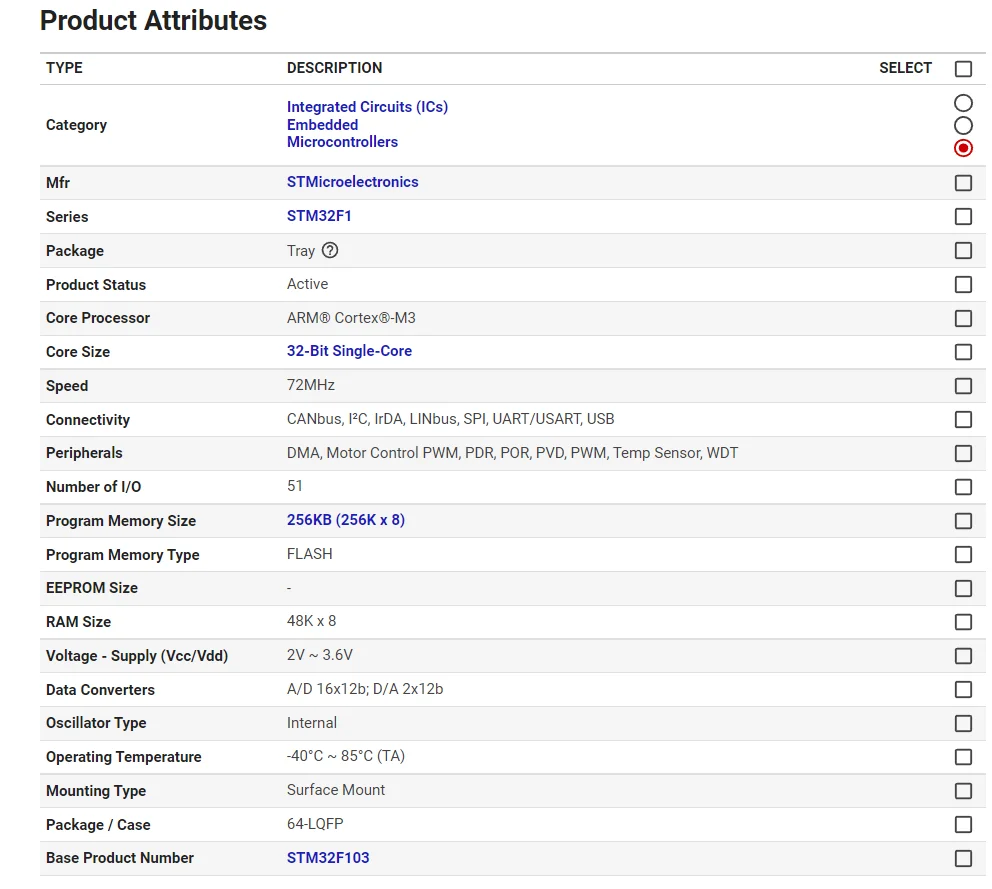Click the 'Surface Mount' value
Image resolution: width=992 pixels, height=889 pixels.
336,790
